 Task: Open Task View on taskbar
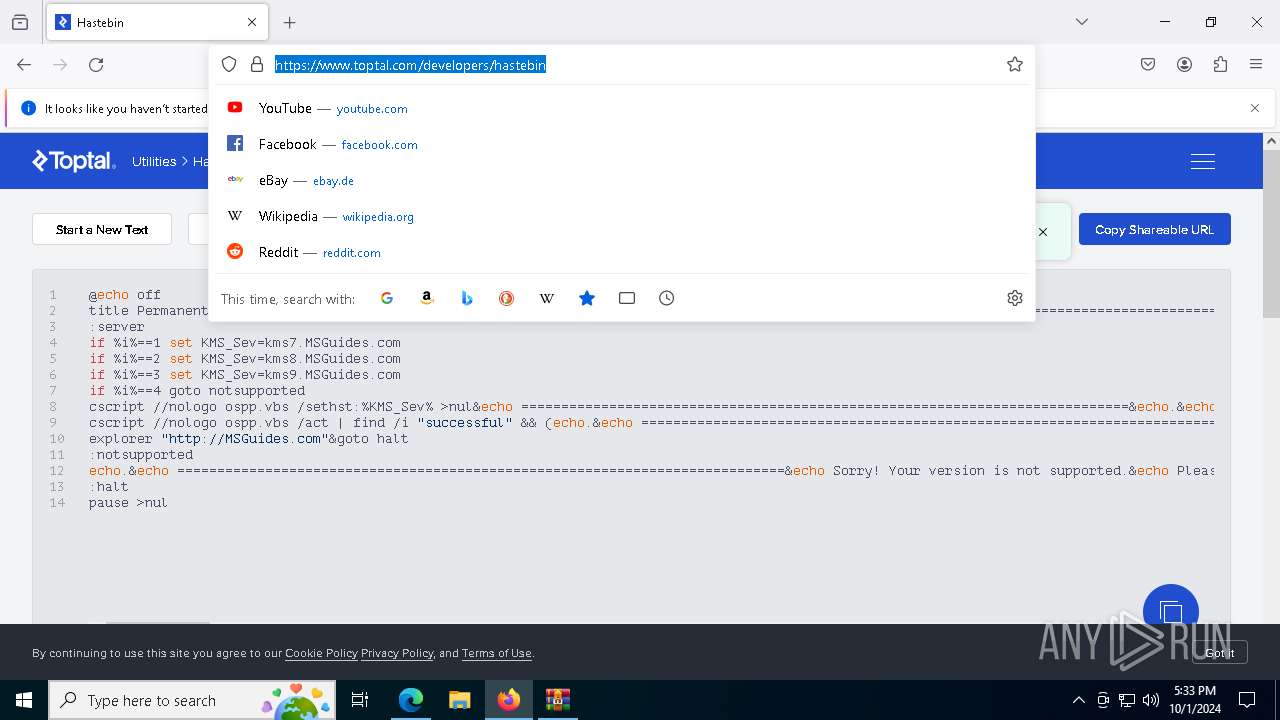[360, 700]
